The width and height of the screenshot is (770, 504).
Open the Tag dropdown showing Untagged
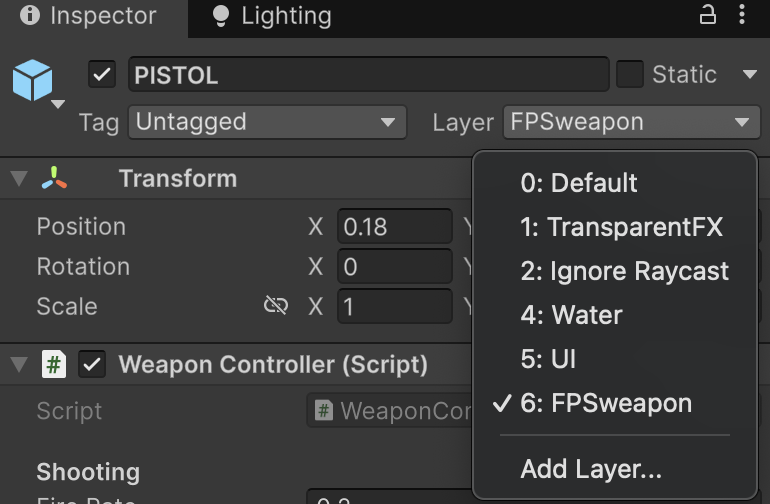pos(266,123)
